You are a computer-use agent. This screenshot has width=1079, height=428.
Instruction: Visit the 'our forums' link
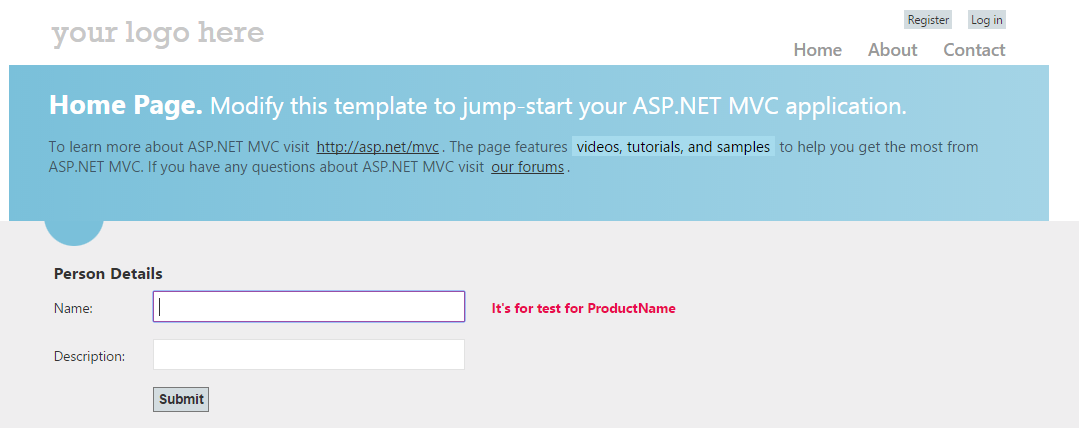click(527, 167)
